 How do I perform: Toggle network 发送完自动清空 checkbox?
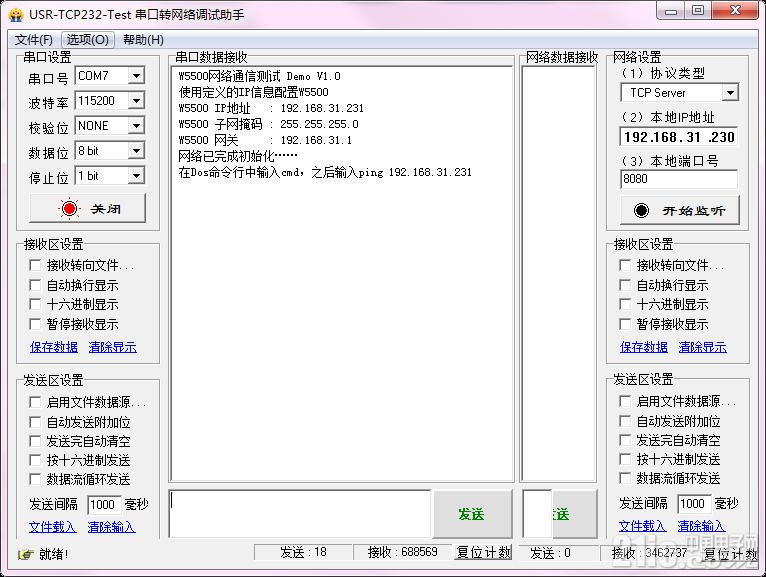point(625,440)
